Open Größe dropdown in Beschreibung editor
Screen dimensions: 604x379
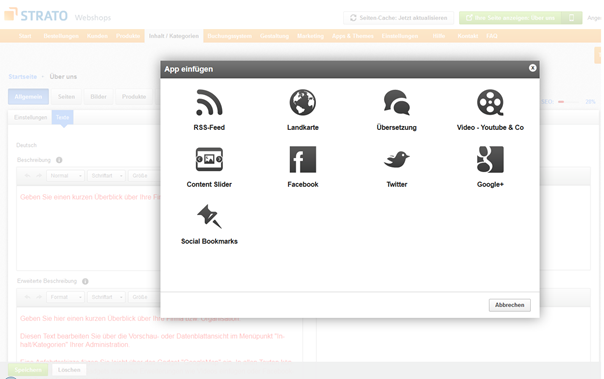click(143, 176)
